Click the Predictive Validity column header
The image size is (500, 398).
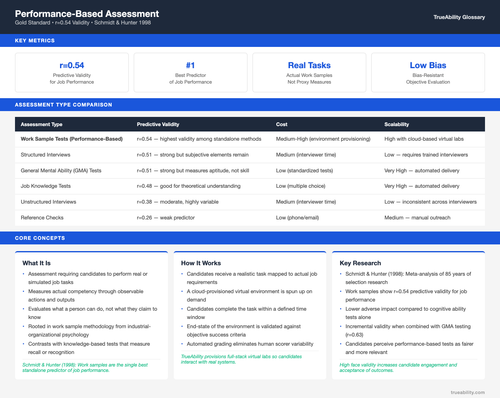click(x=158, y=124)
